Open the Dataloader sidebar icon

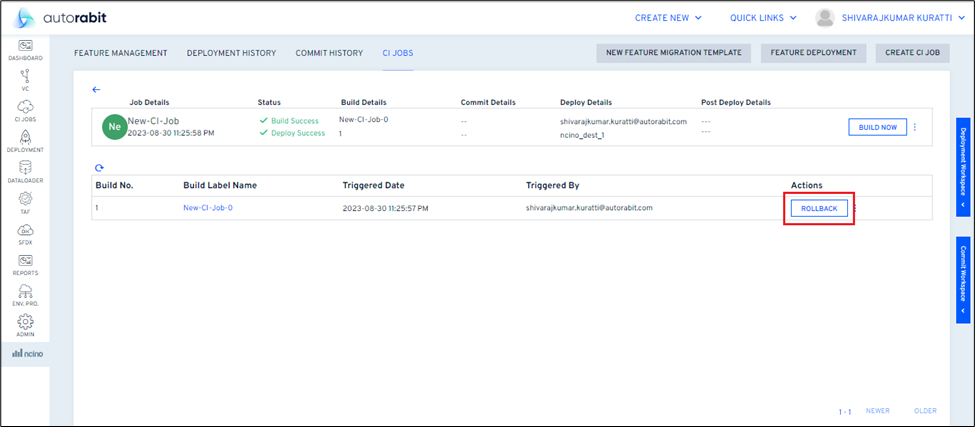tap(25, 171)
